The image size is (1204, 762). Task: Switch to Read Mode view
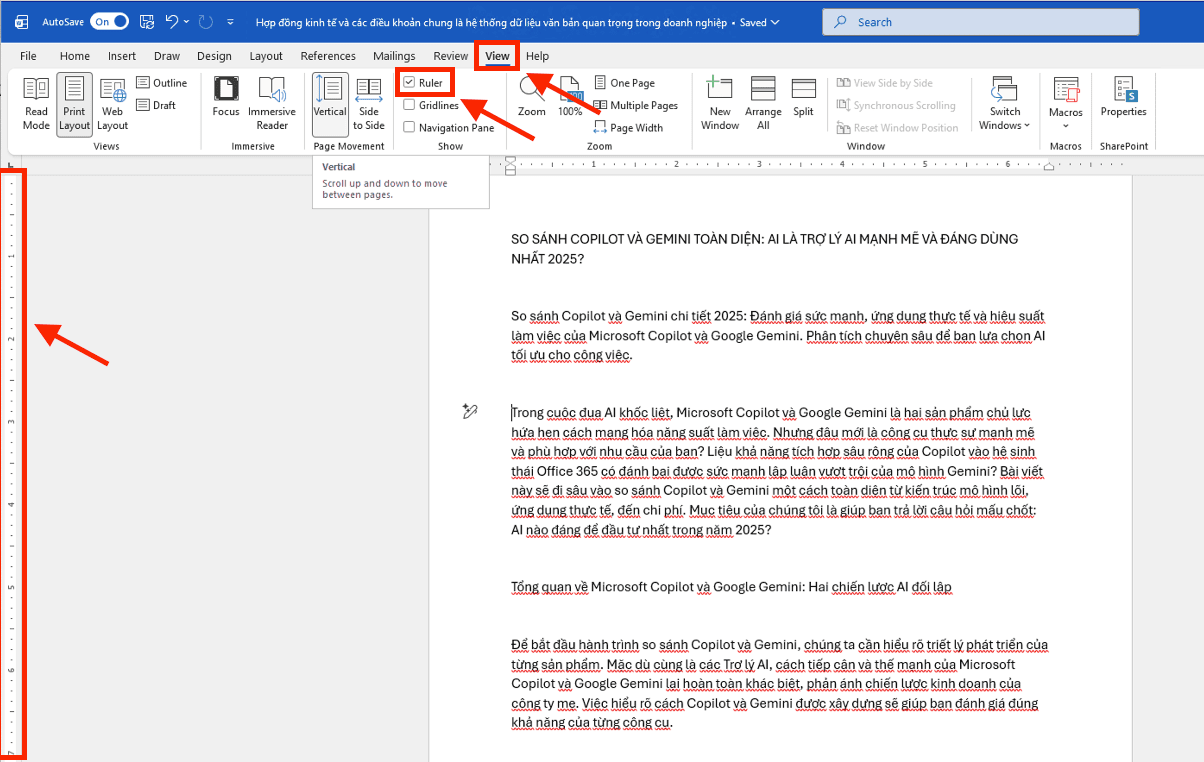pyautogui.click(x=36, y=104)
